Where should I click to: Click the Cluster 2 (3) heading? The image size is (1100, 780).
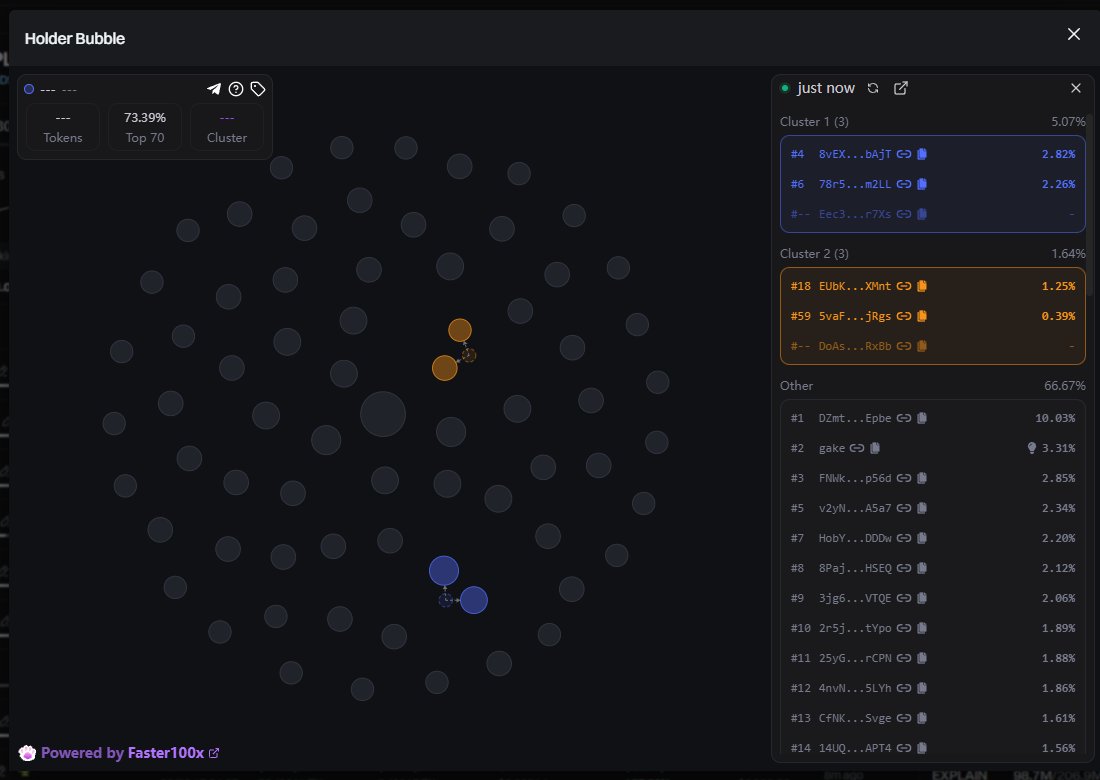tap(814, 254)
